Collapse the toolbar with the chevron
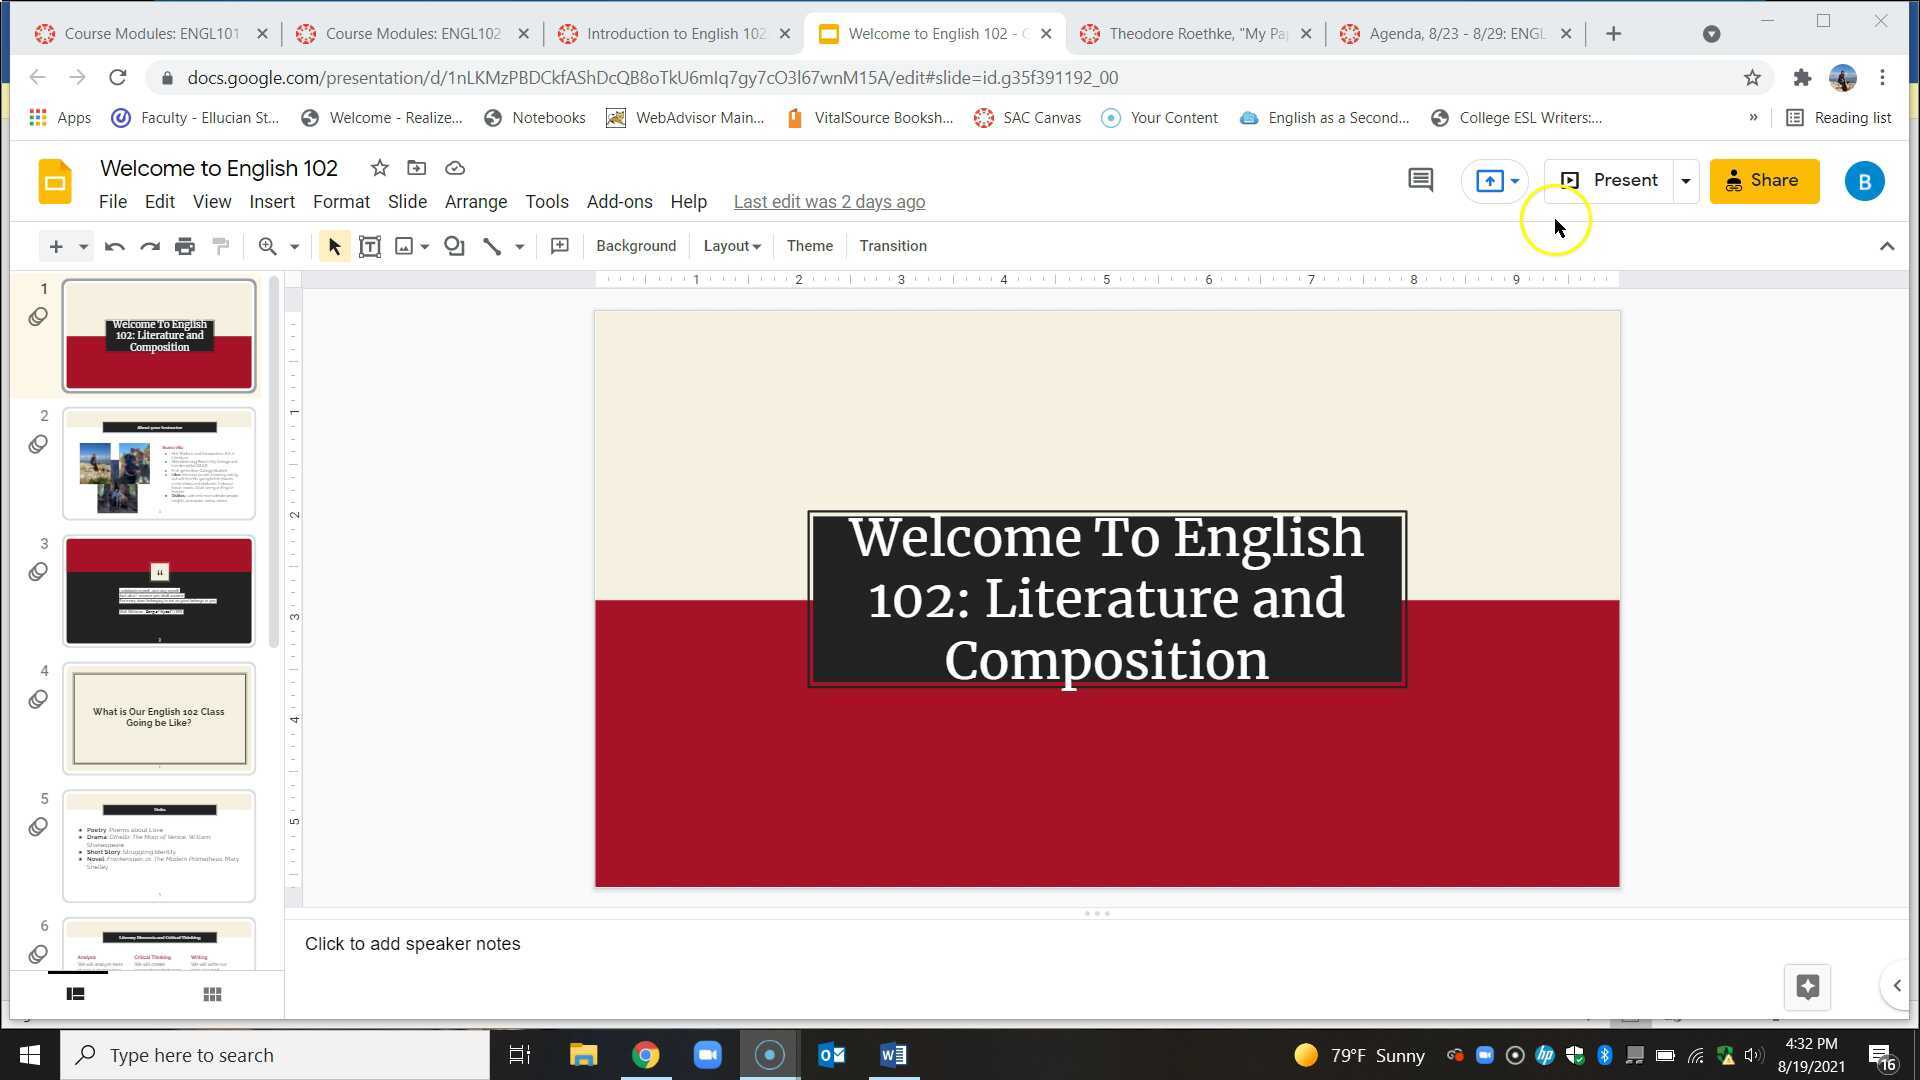 pyautogui.click(x=1887, y=246)
